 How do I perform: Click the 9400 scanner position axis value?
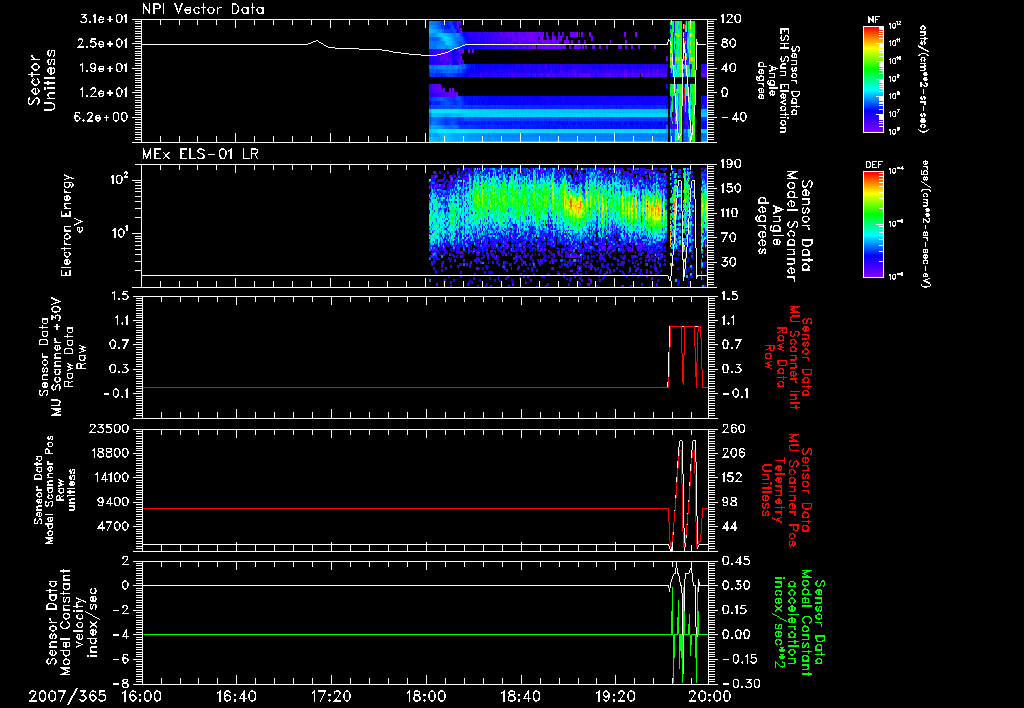coord(112,502)
